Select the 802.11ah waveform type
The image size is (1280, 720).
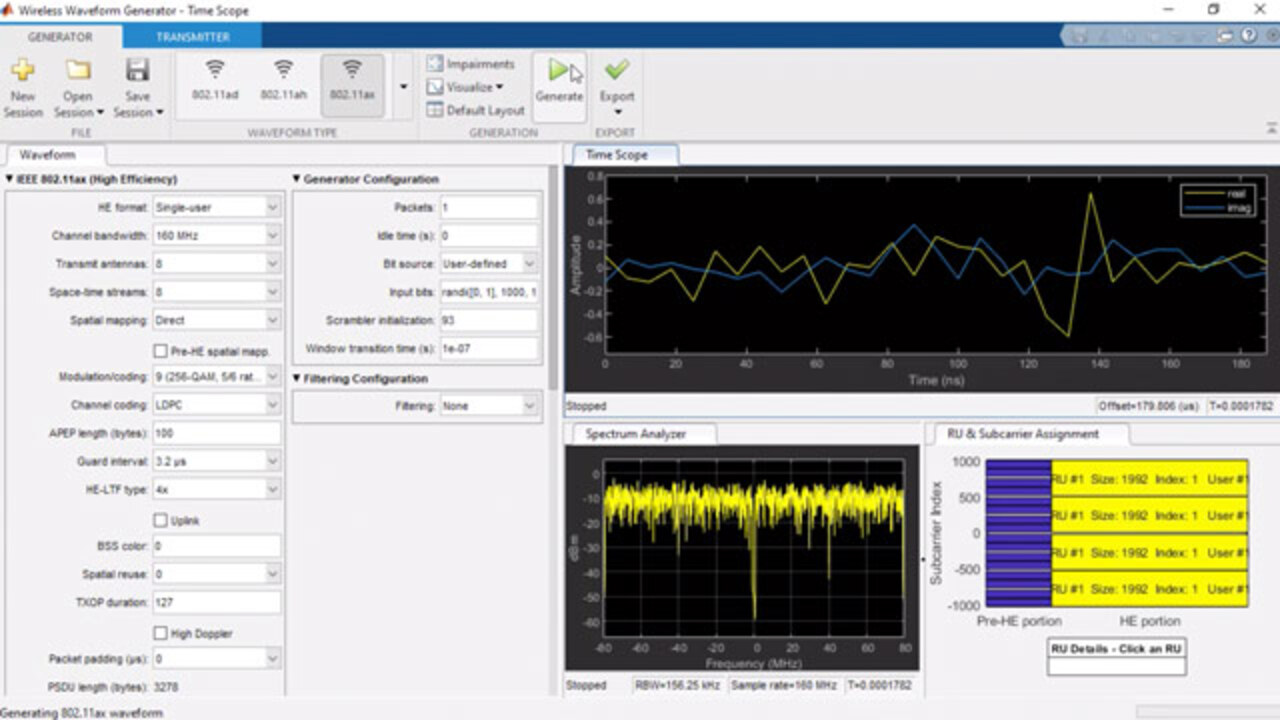click(283, 81)
